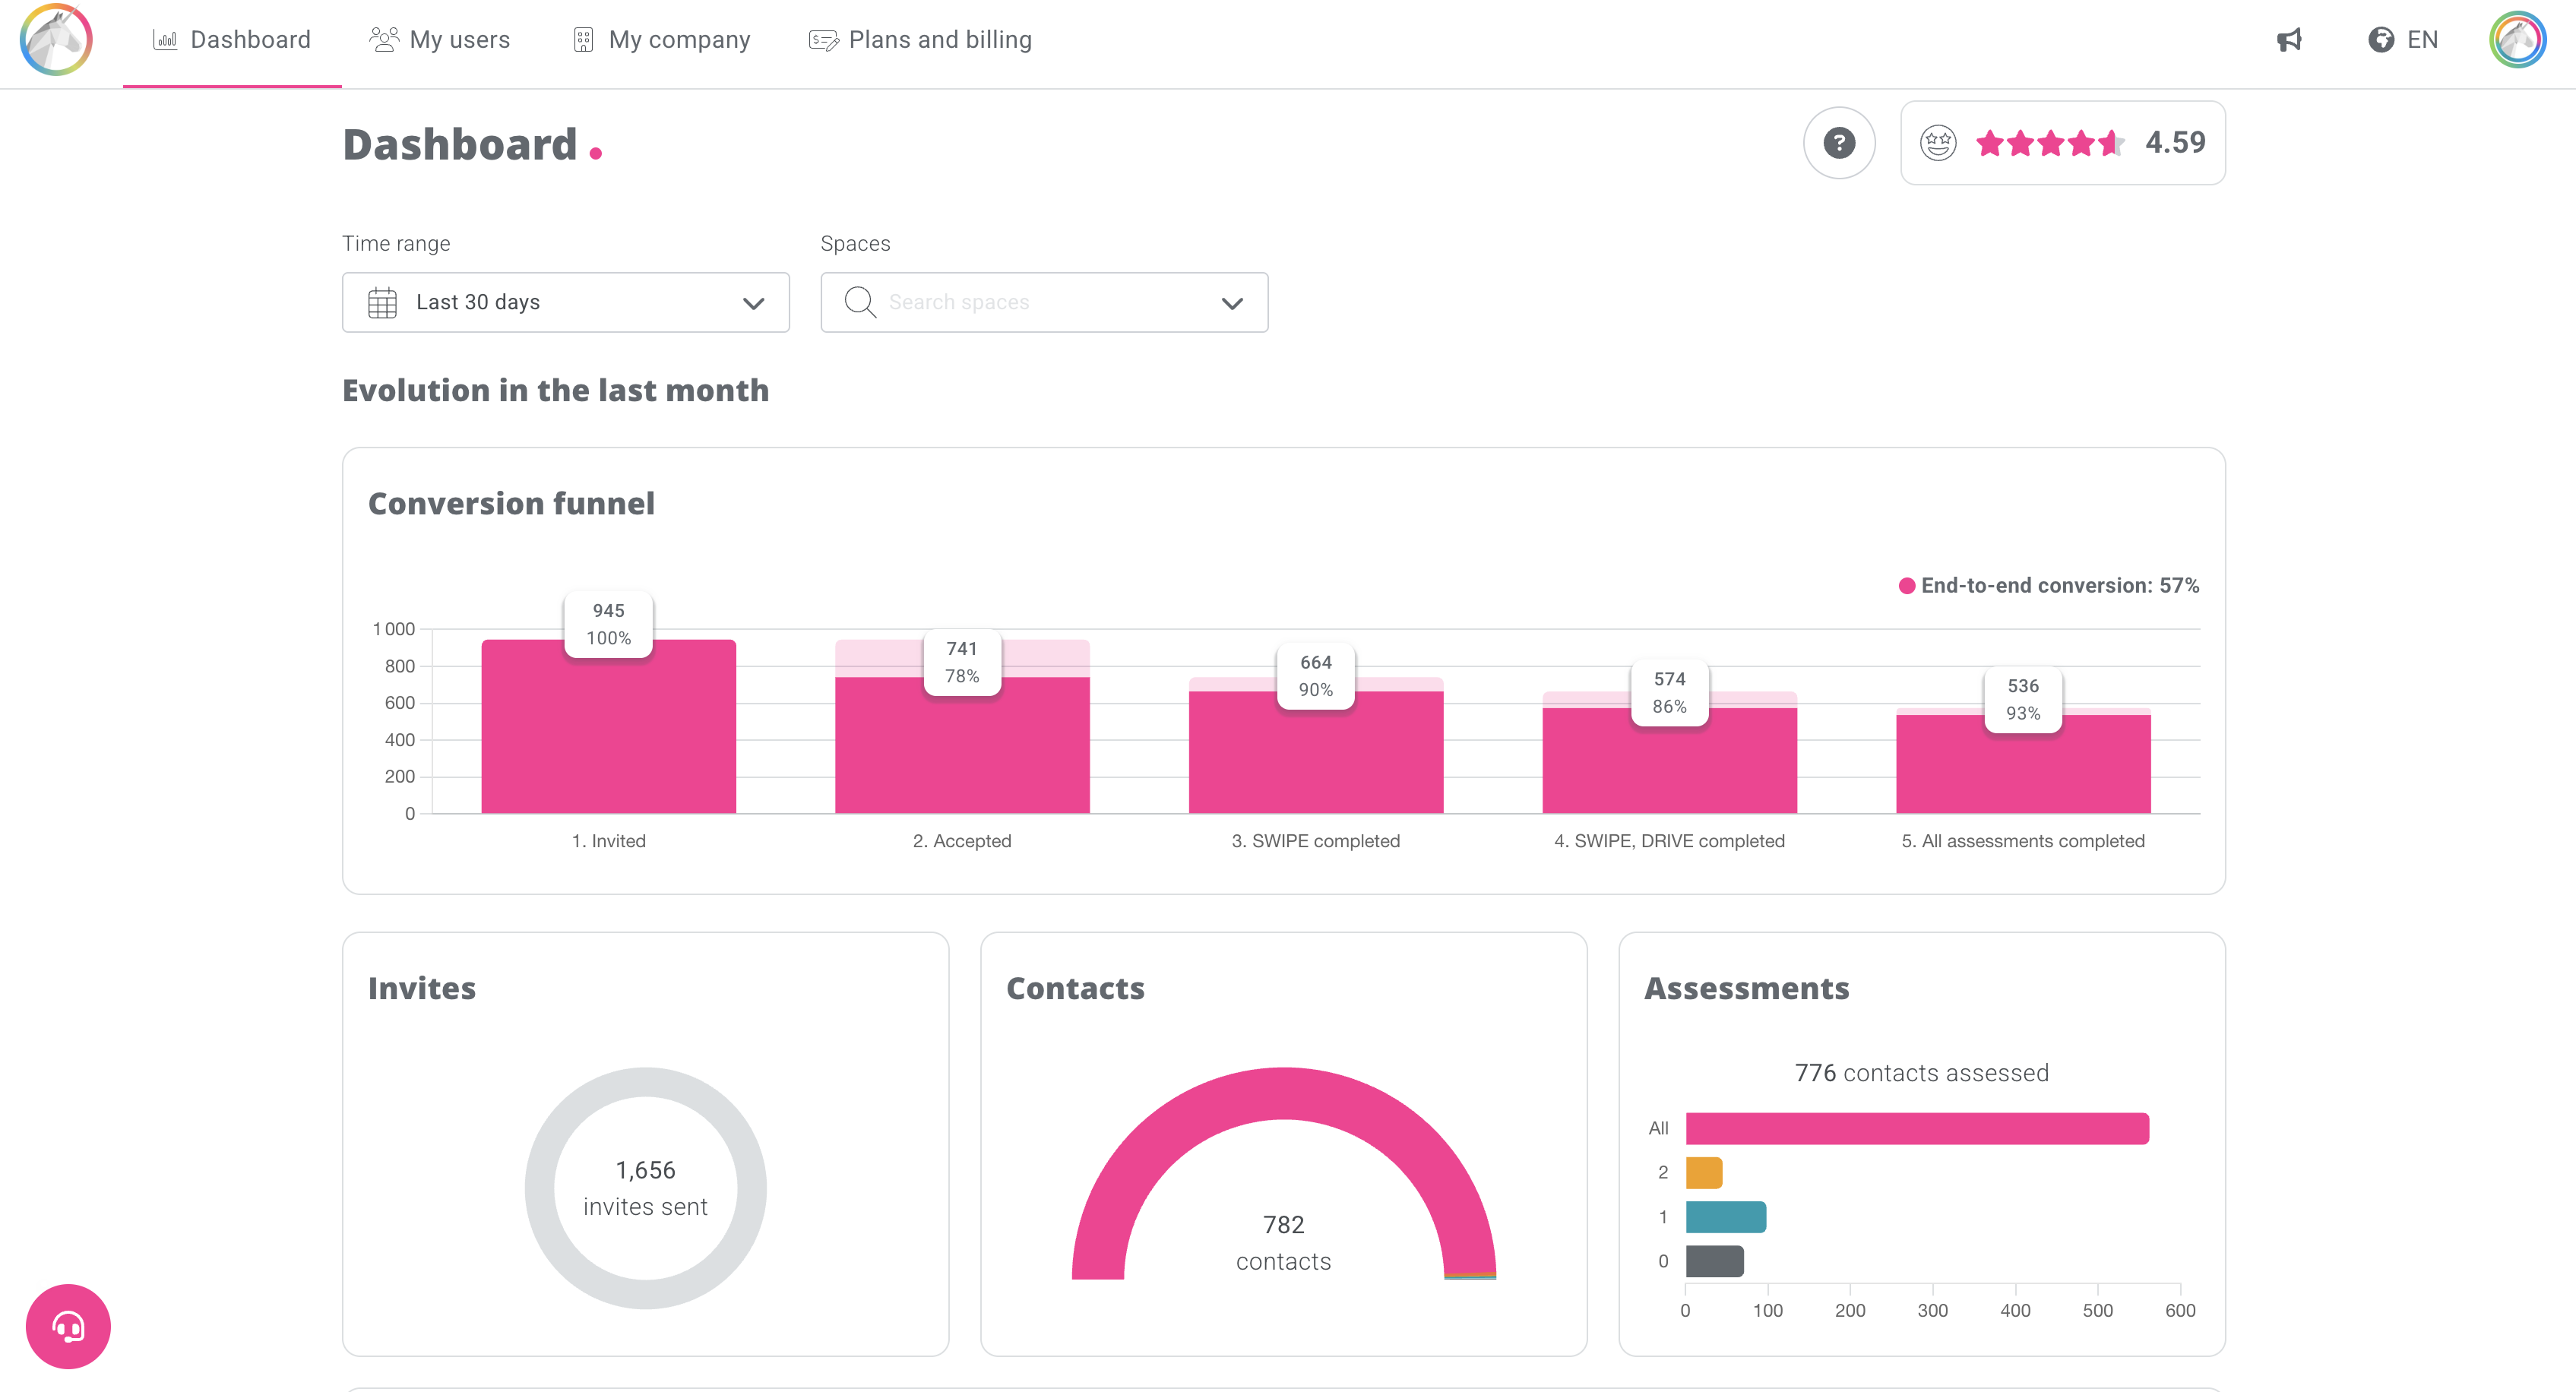The width and height of the screenshot is (2576, 1392).
Task: Click the unicorn logo in top-left corner
Action: (x=56, y=40)
